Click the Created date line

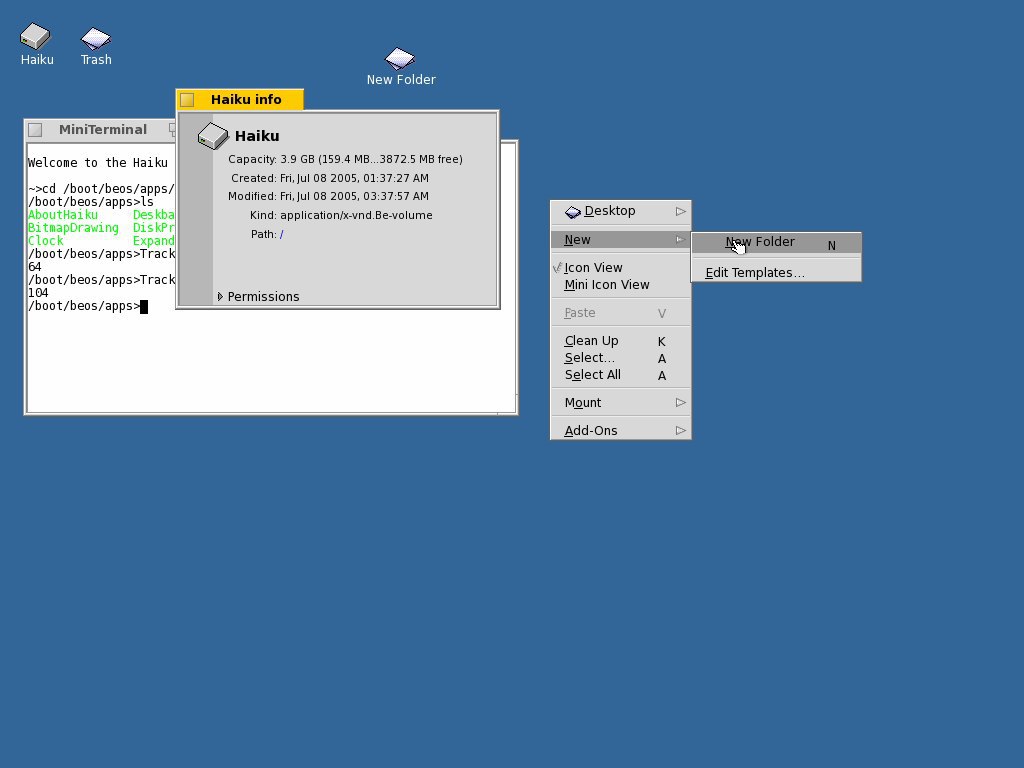[330, 178]
